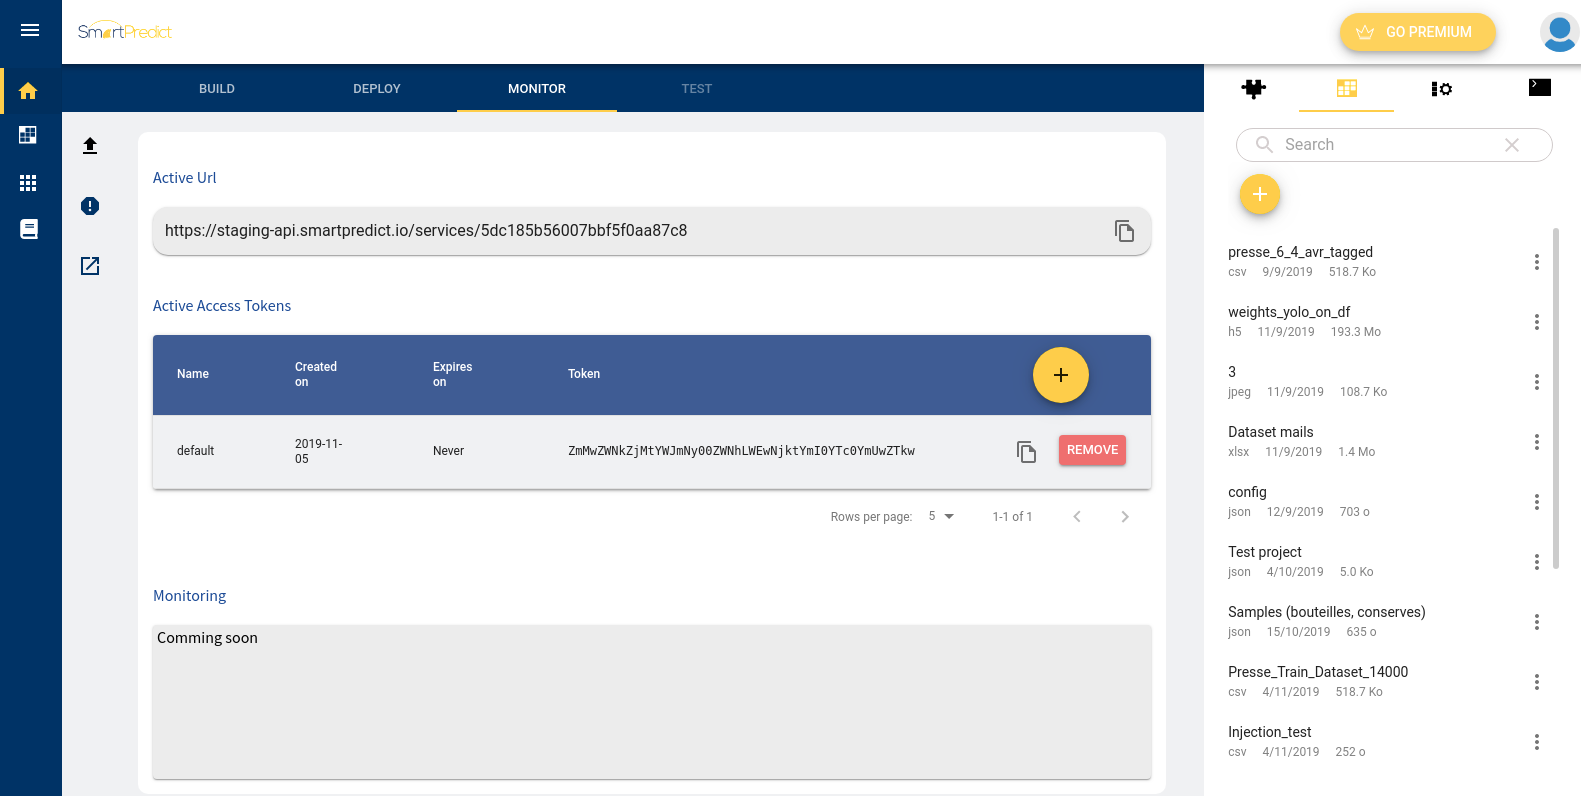Screen dimensions: 1581x796
Task: Click the upload arrow icon
Action: pos(90,146)
